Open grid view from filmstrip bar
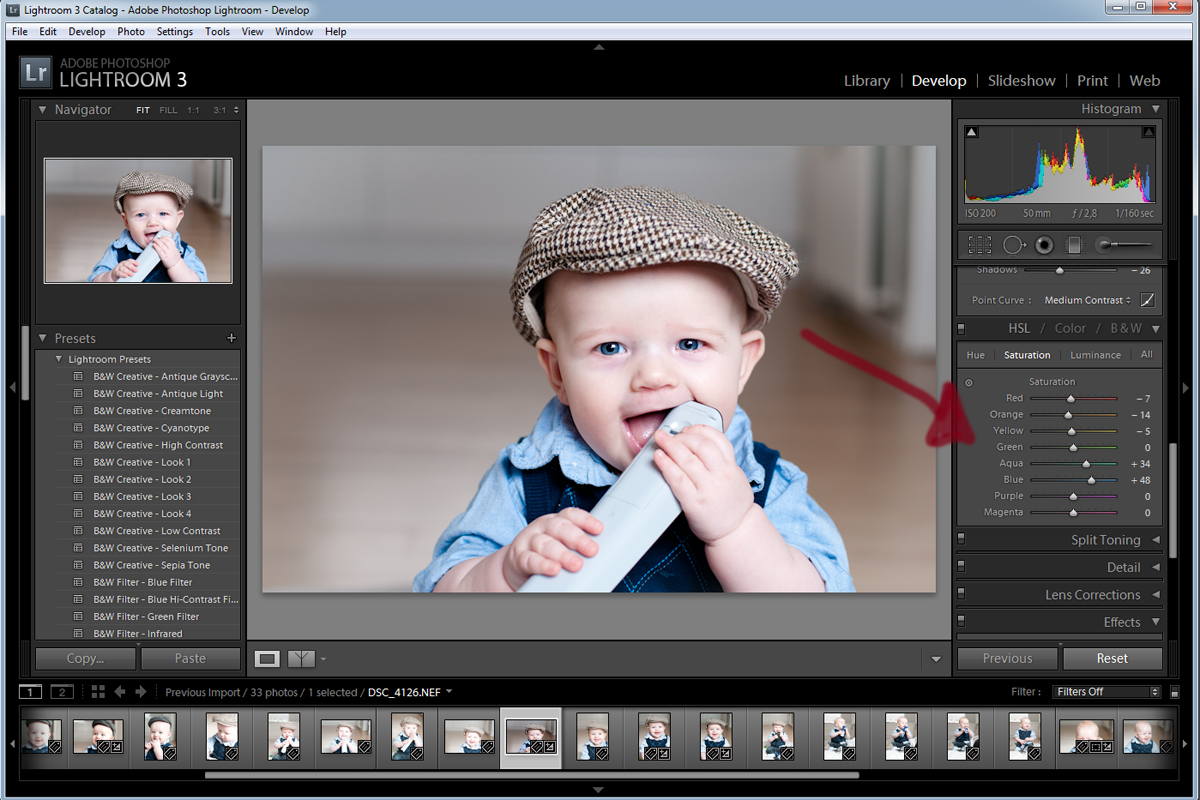1200x800 pixels. [x=98, y=692]
